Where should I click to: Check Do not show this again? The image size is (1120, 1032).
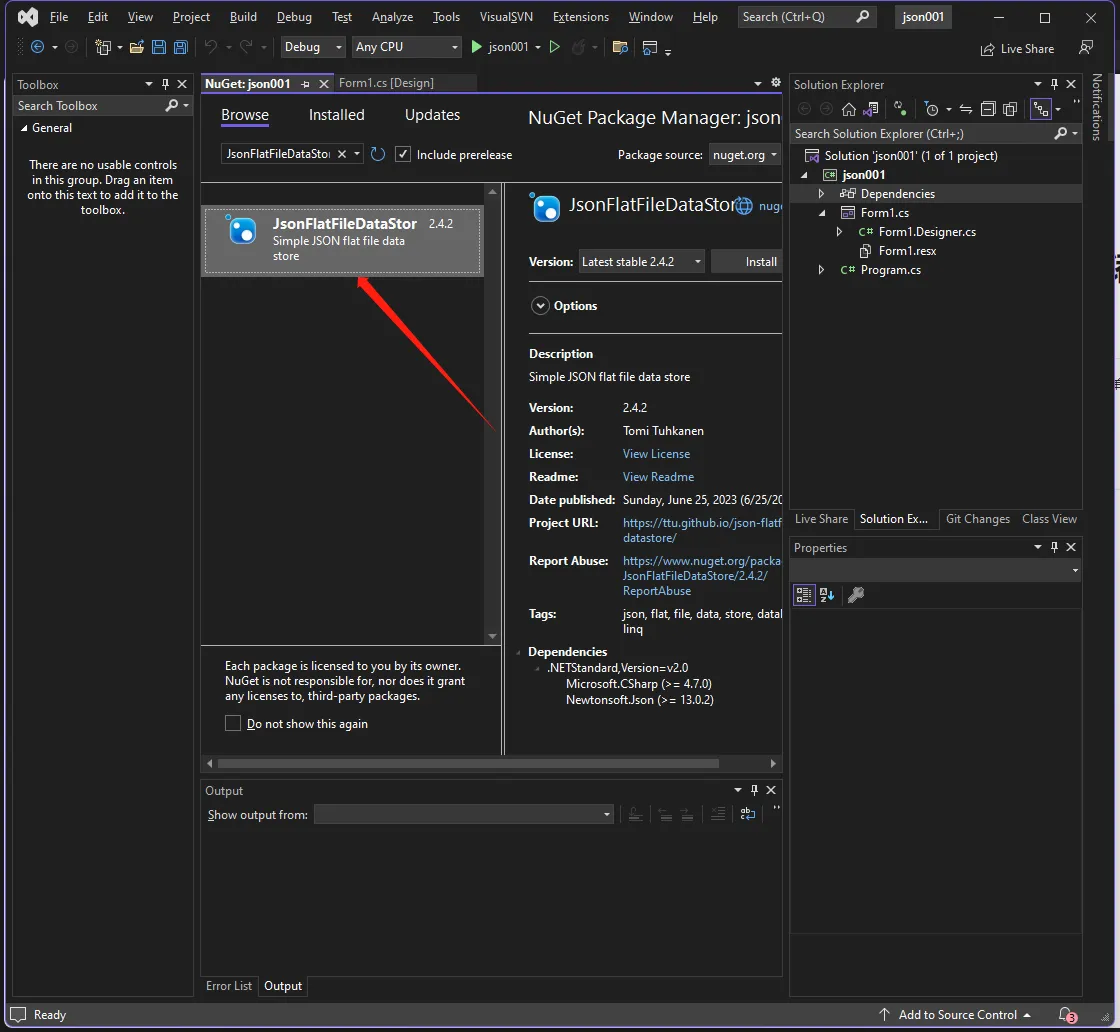point(233,723)
